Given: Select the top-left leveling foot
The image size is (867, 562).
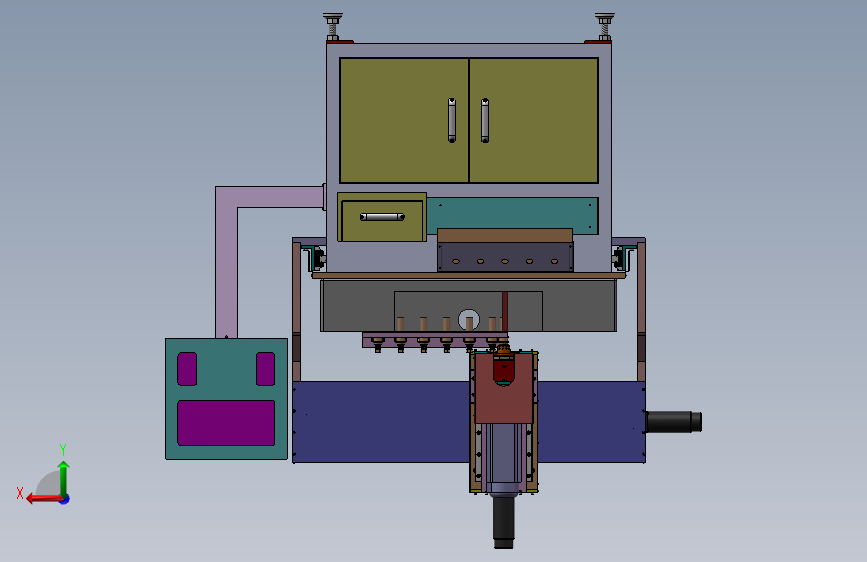Looking at the screenshot, I should pyautogui.click(x=333, y=27).
